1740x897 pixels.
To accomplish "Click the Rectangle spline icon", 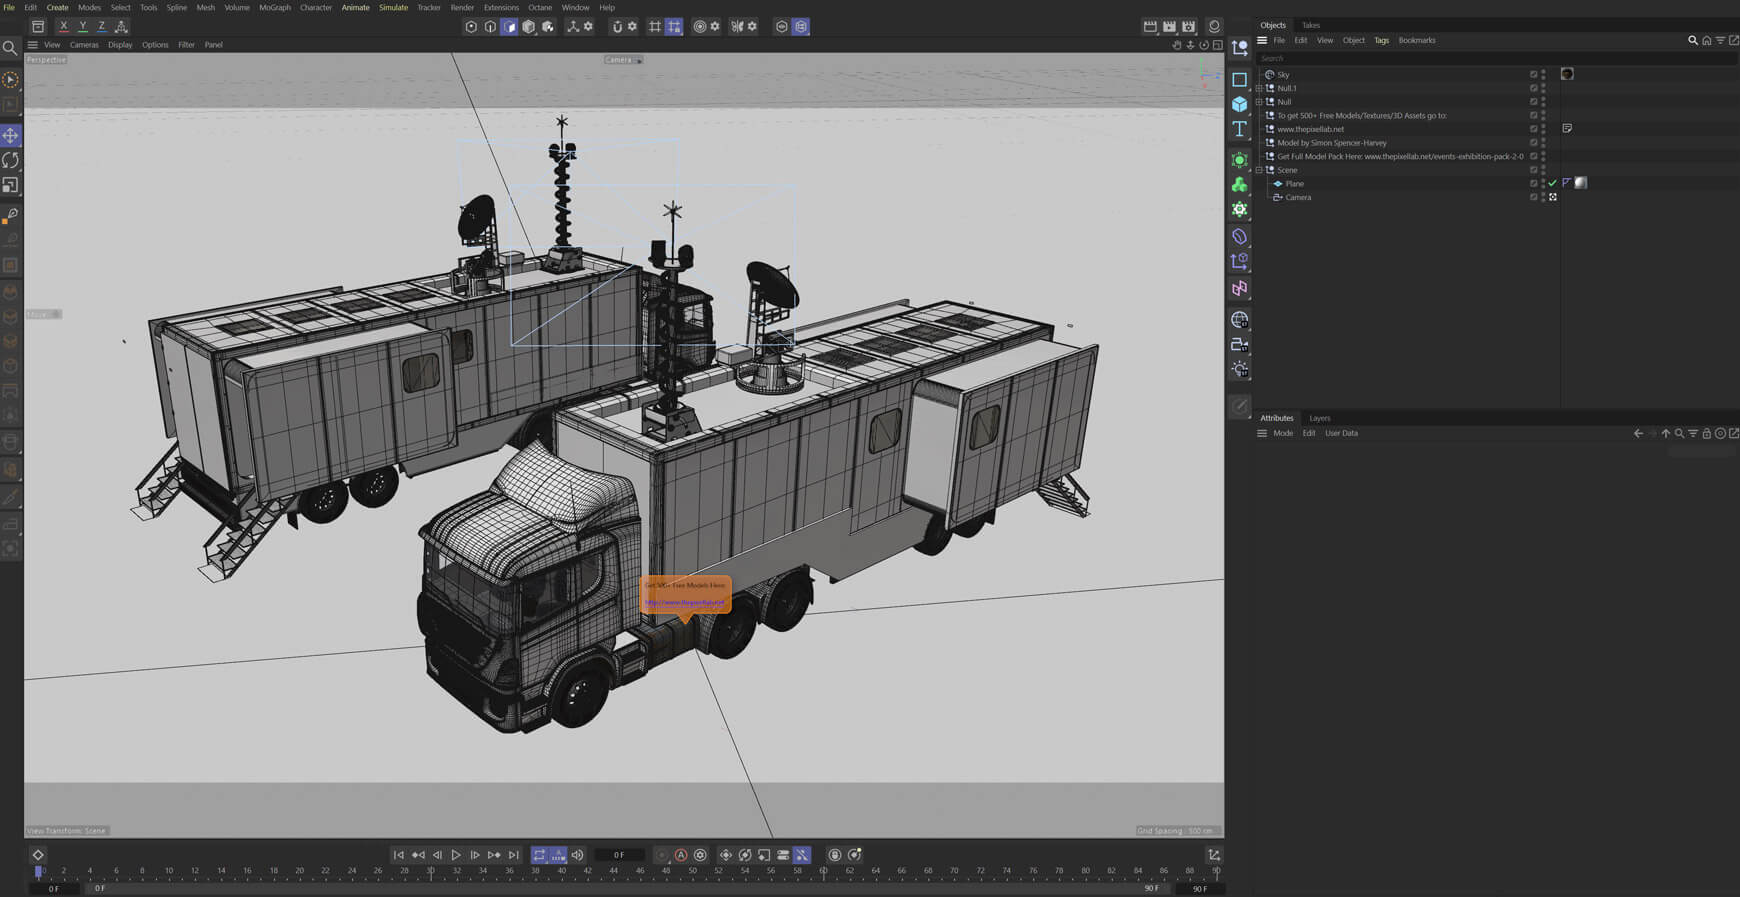I will point(1240,79).
